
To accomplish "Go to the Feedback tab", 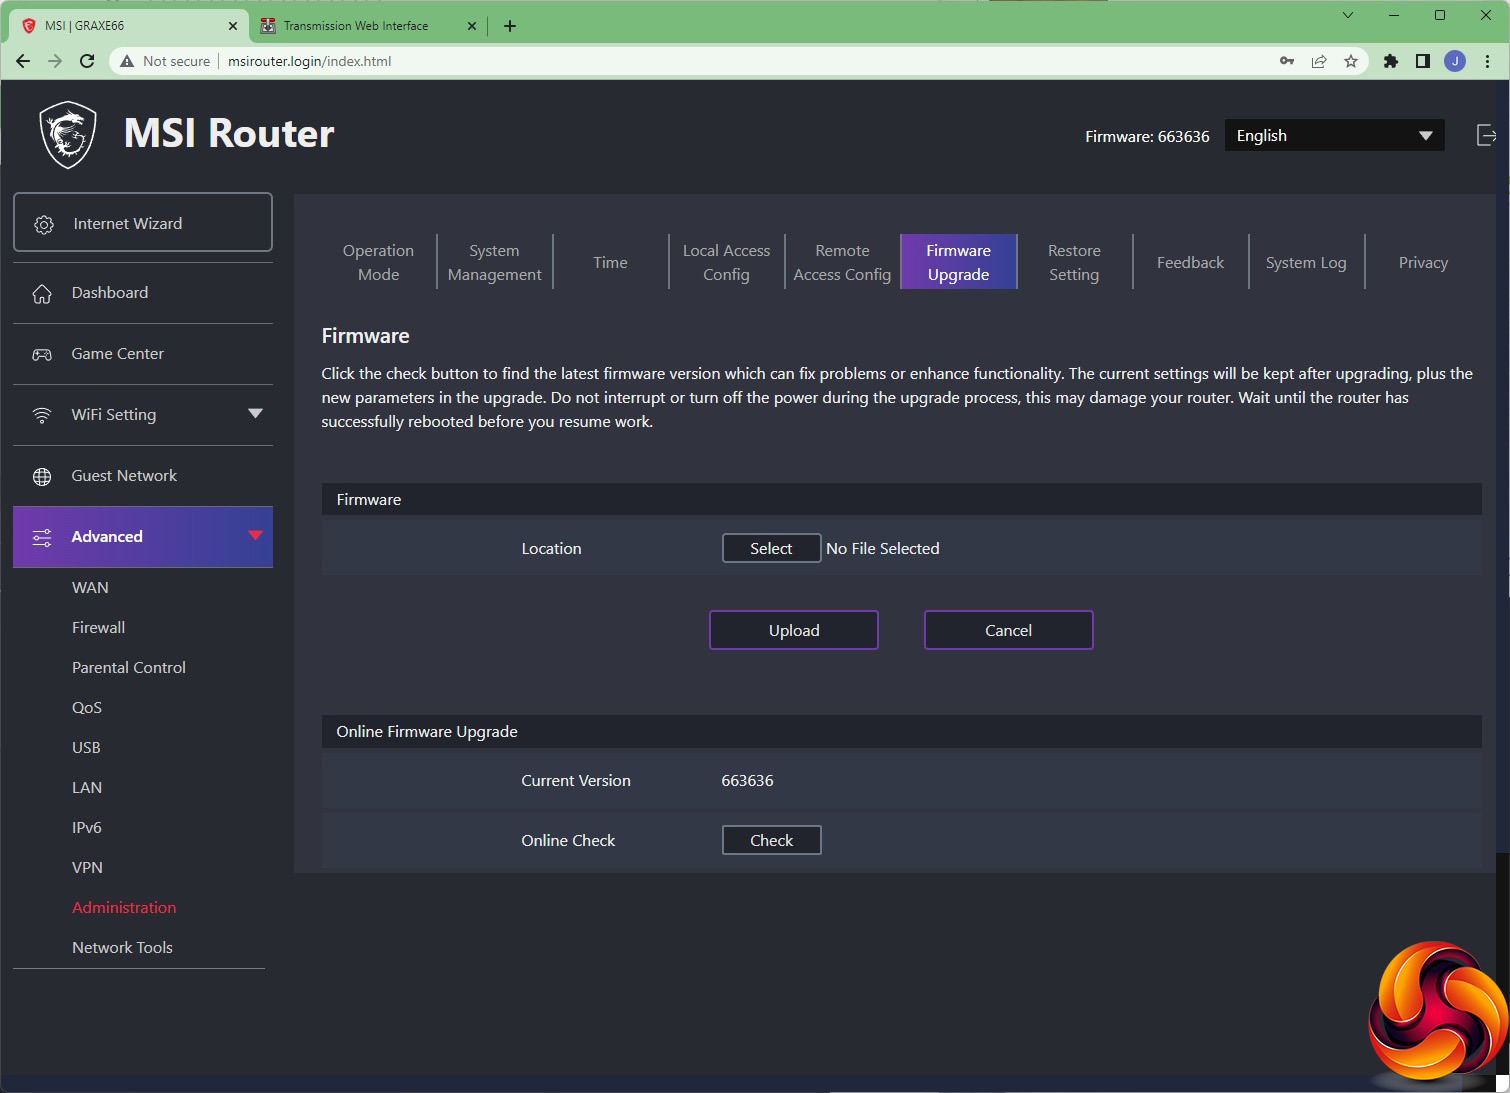I will point(1190,262).
